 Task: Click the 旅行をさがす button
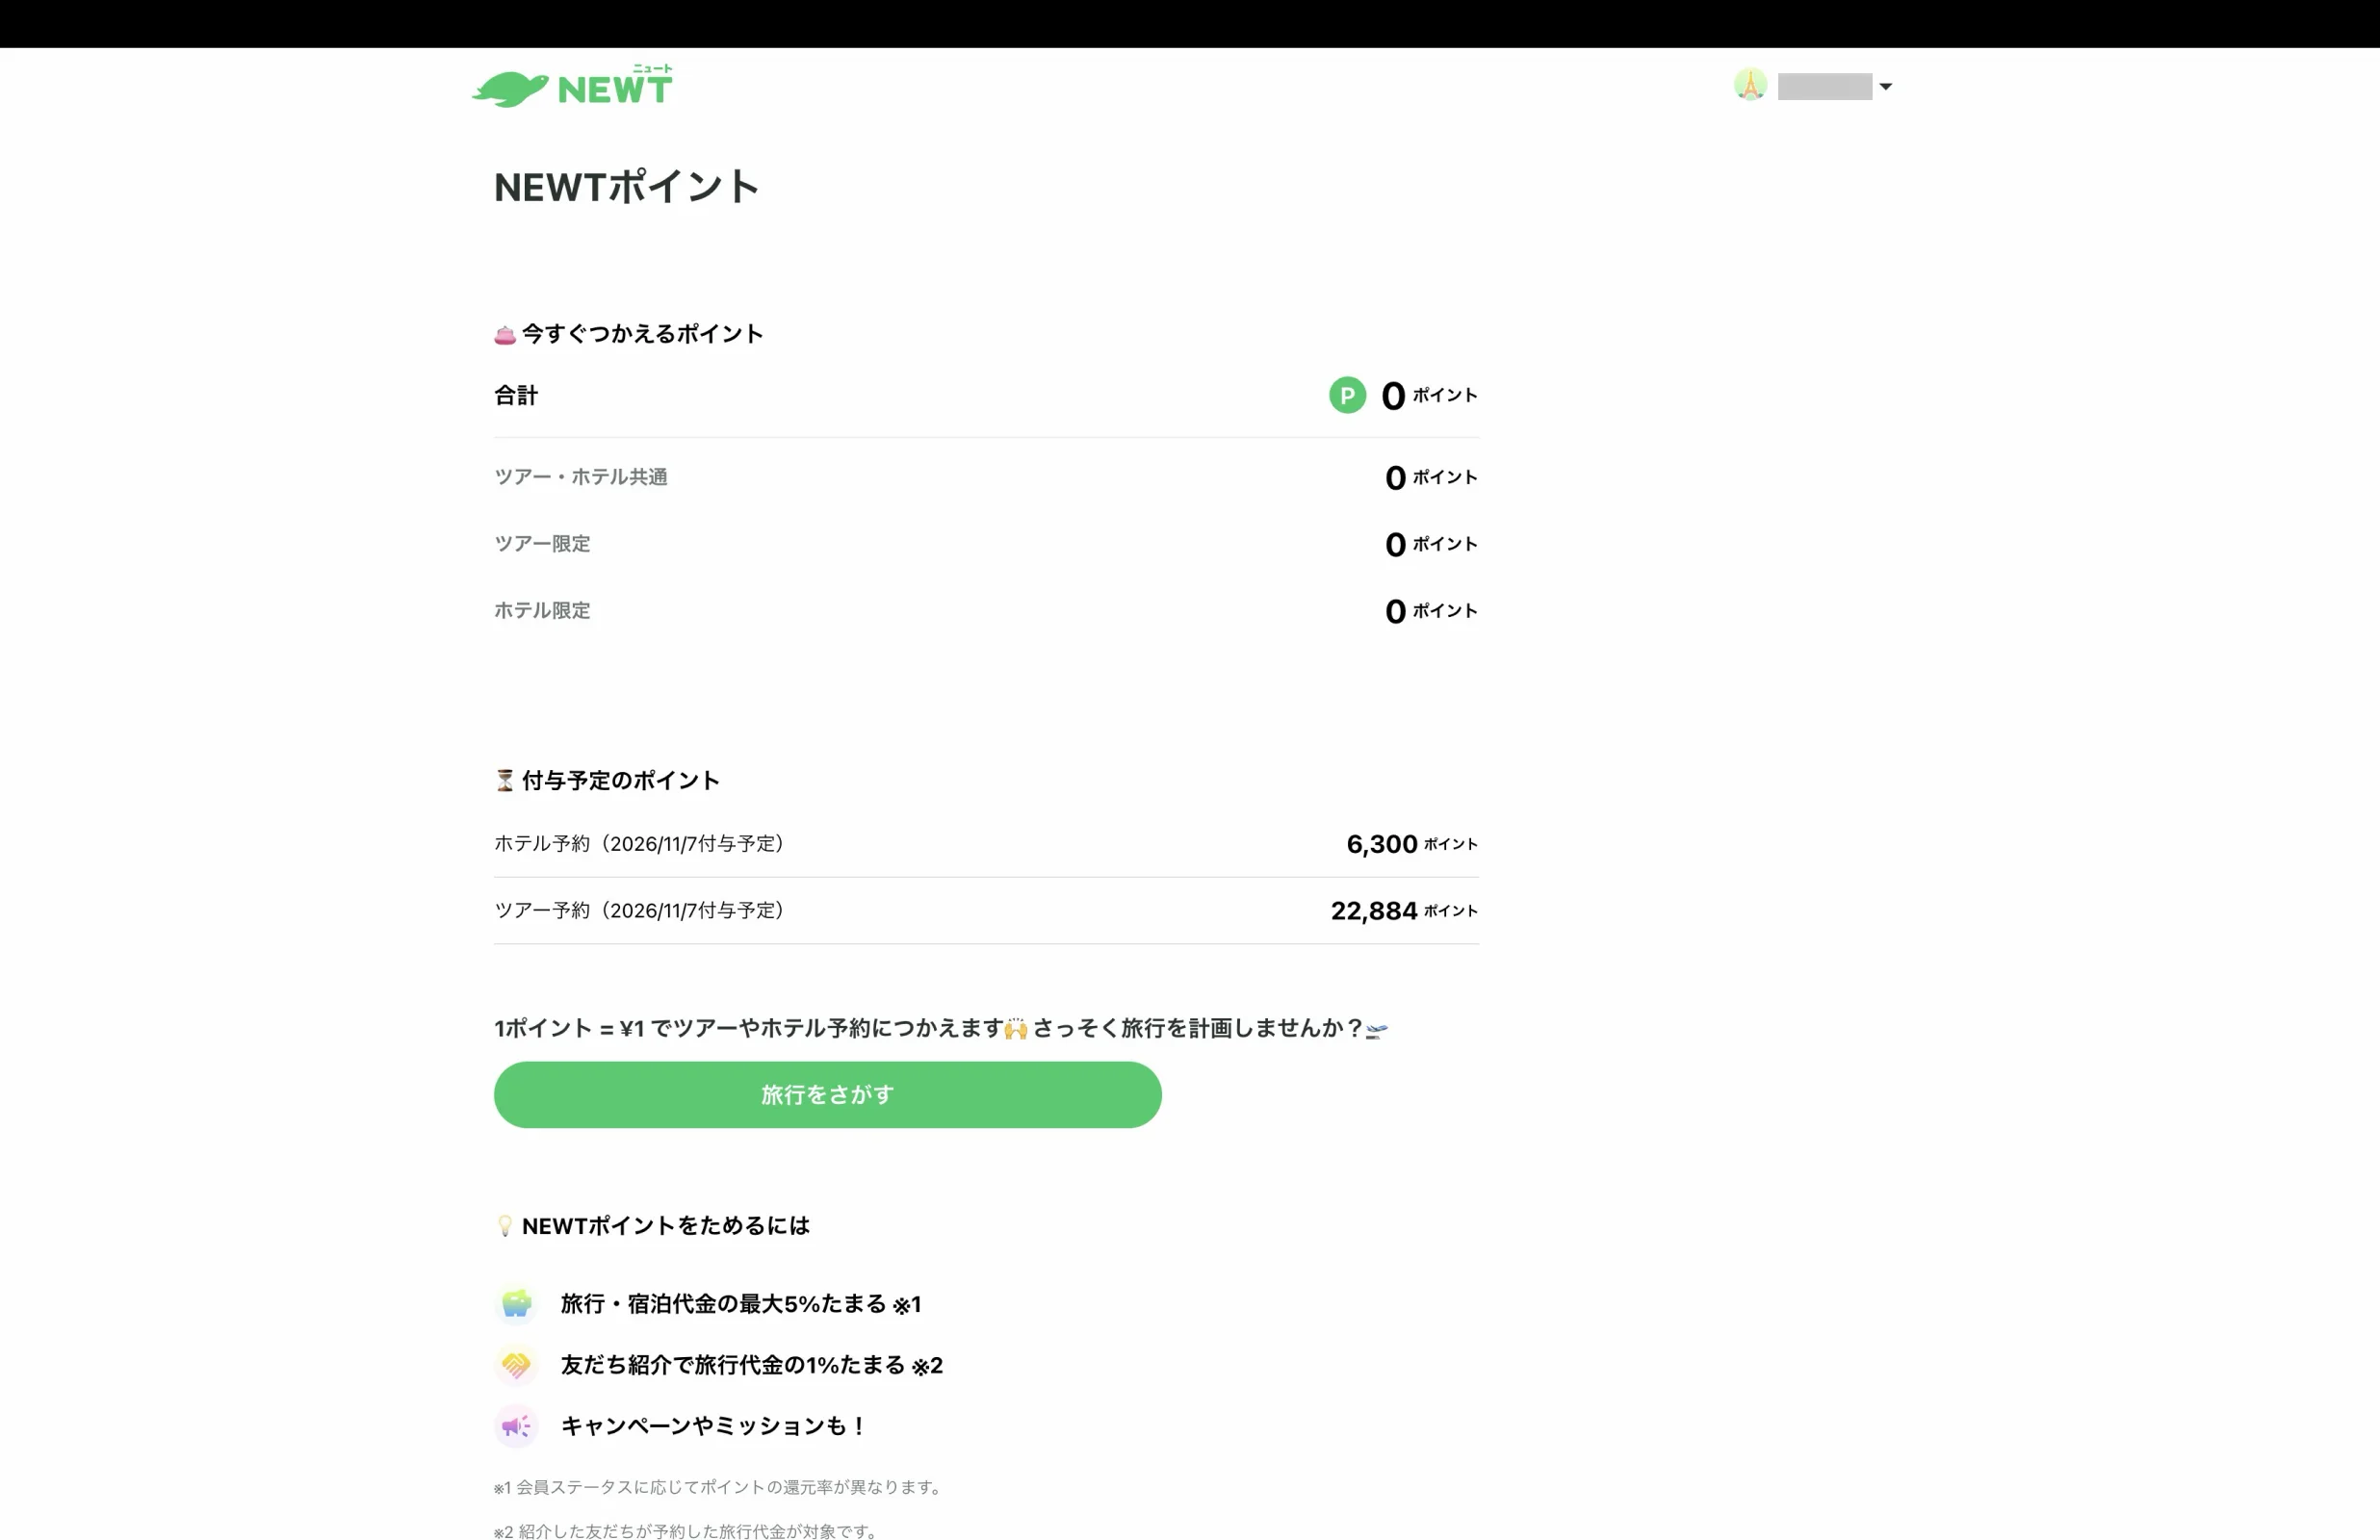tap(827, 1095)
